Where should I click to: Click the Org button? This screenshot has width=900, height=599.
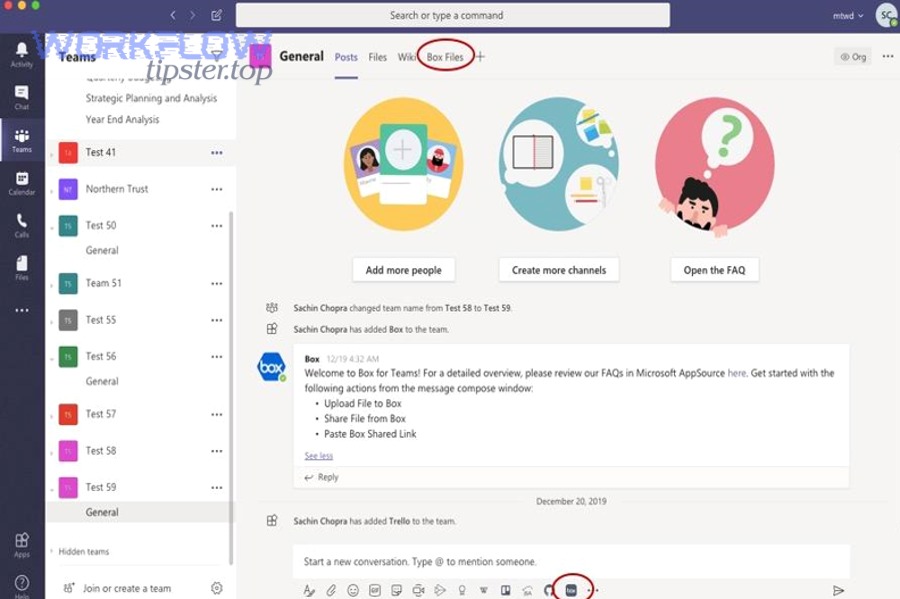[853, 56]
